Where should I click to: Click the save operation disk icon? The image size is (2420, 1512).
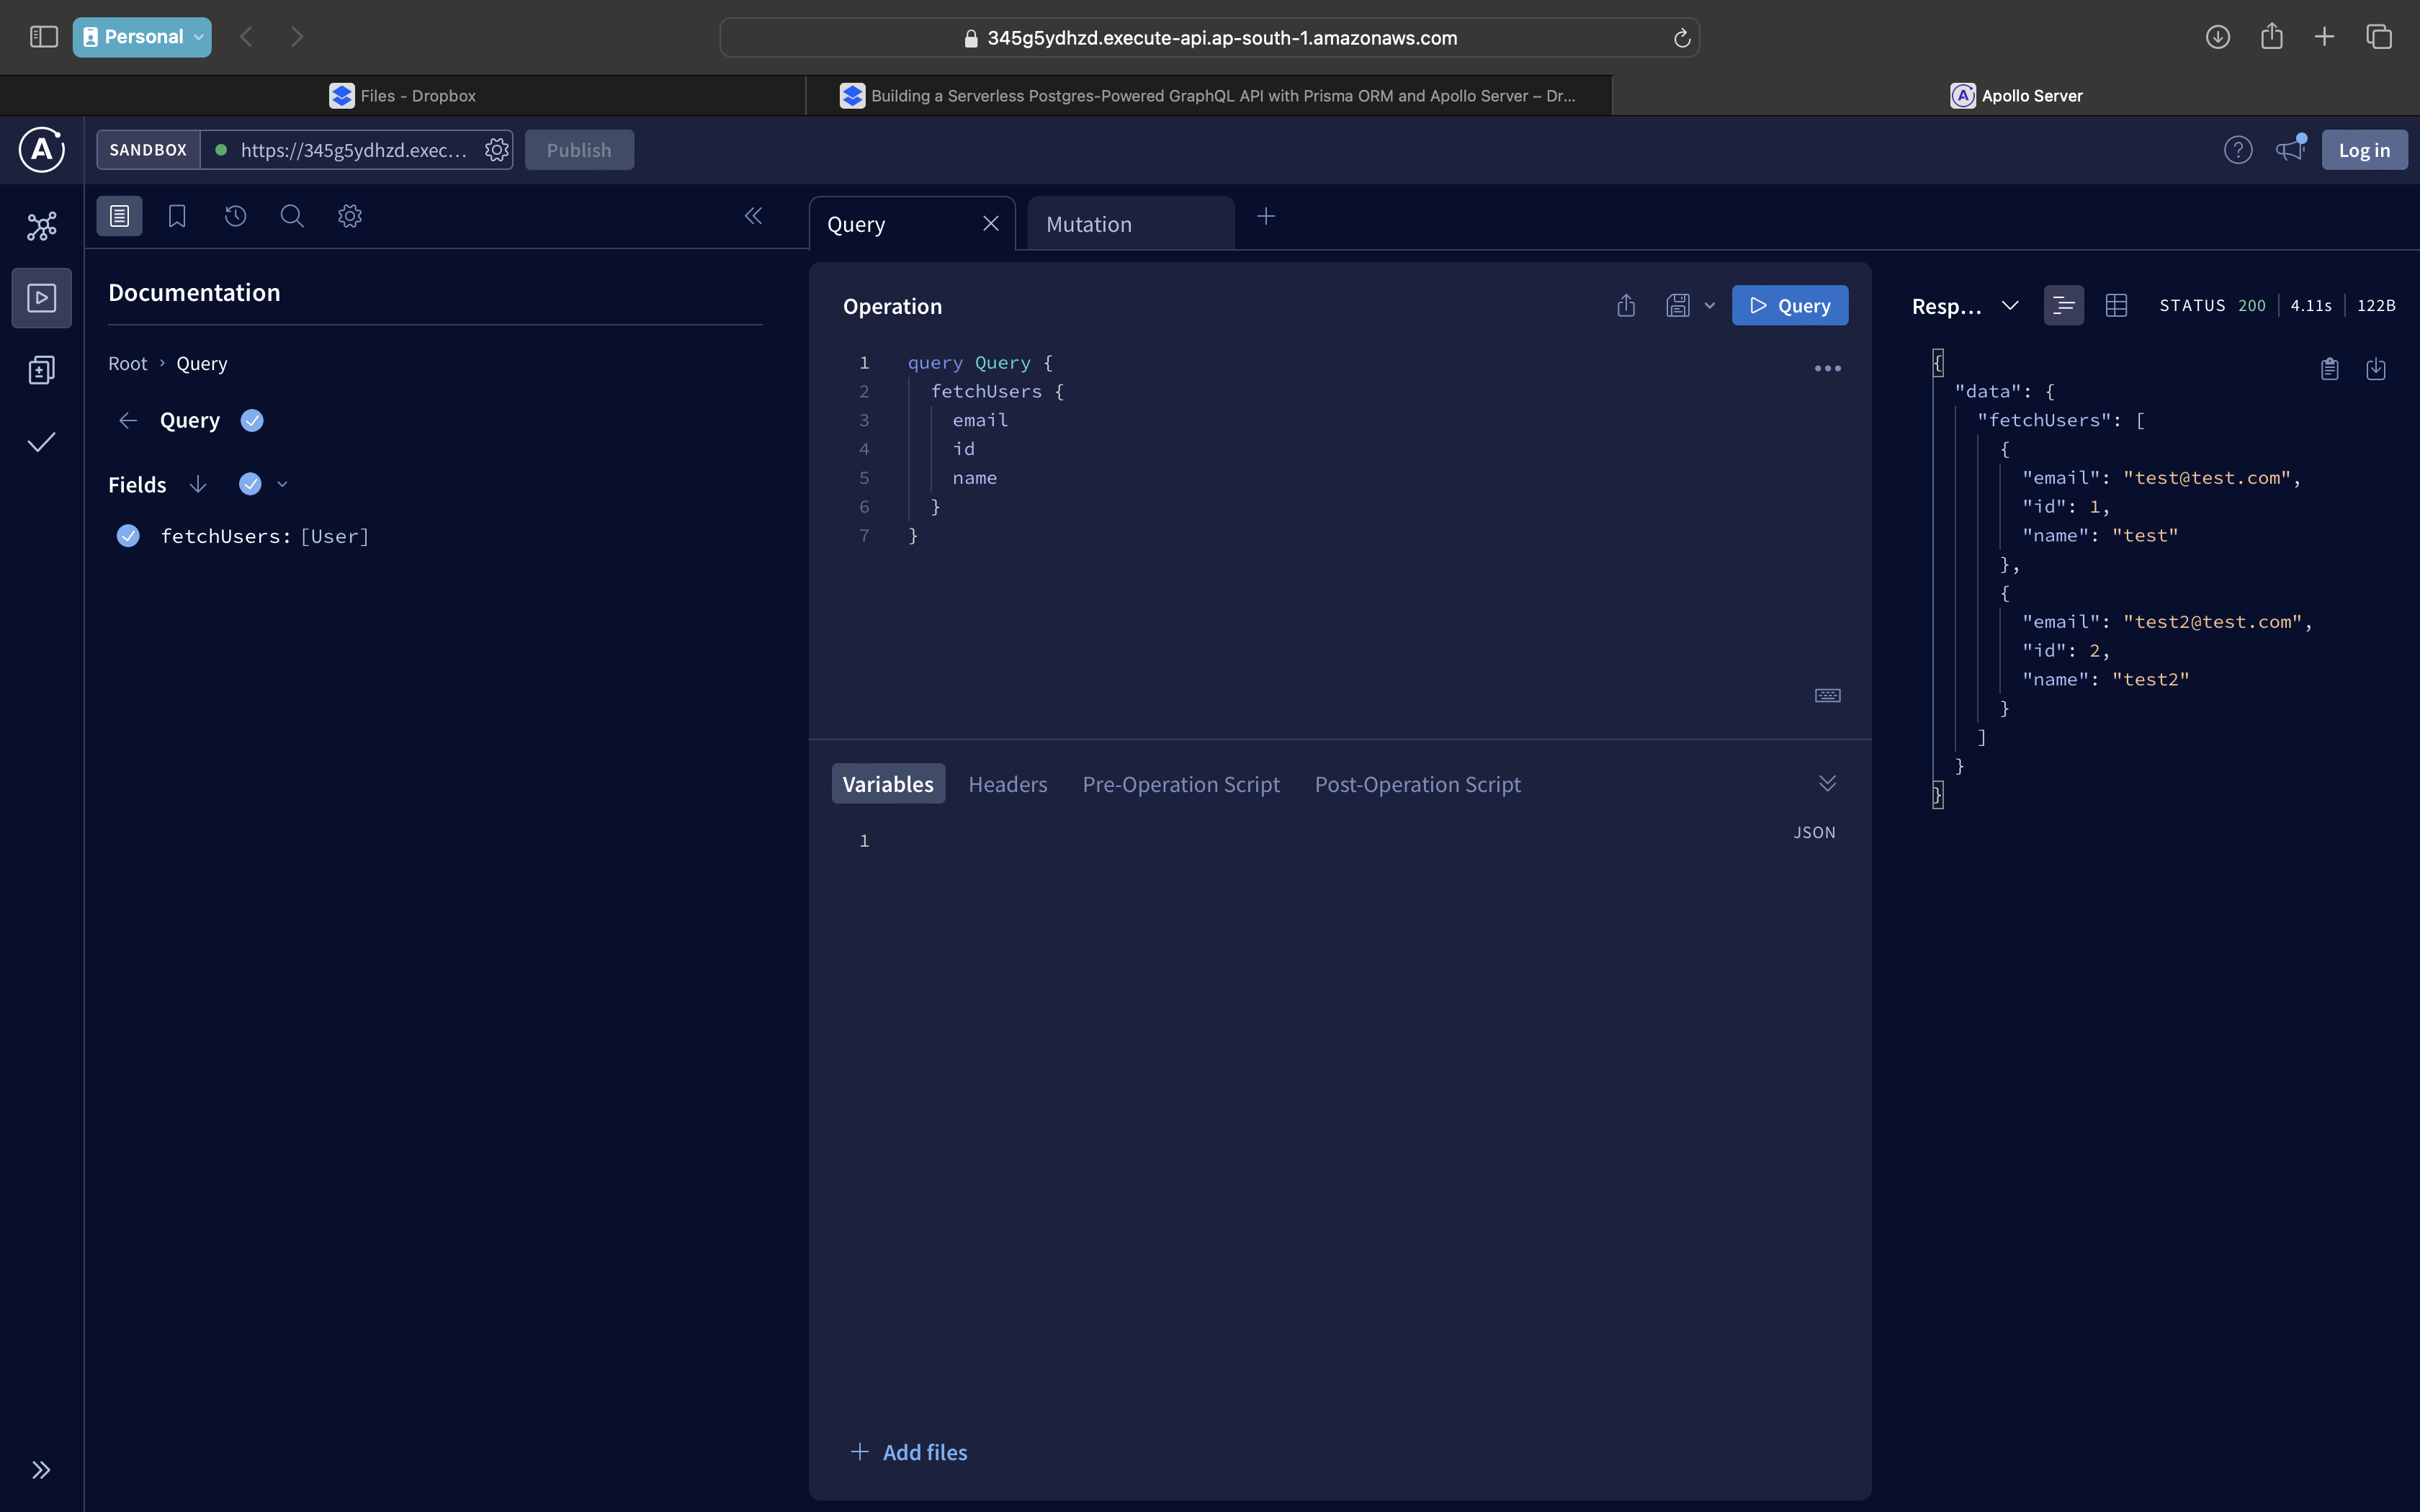(x=1678, y=305)
